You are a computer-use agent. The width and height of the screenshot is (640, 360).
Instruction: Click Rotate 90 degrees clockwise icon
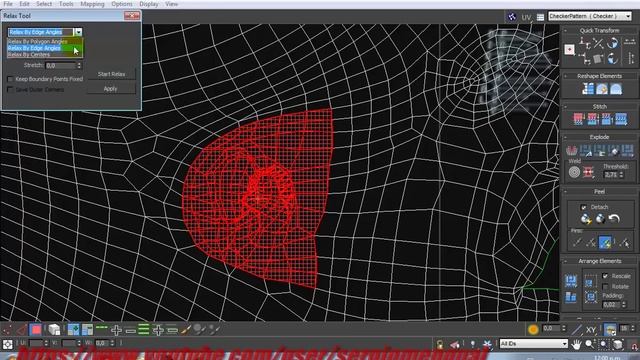[x=612, y=43]
